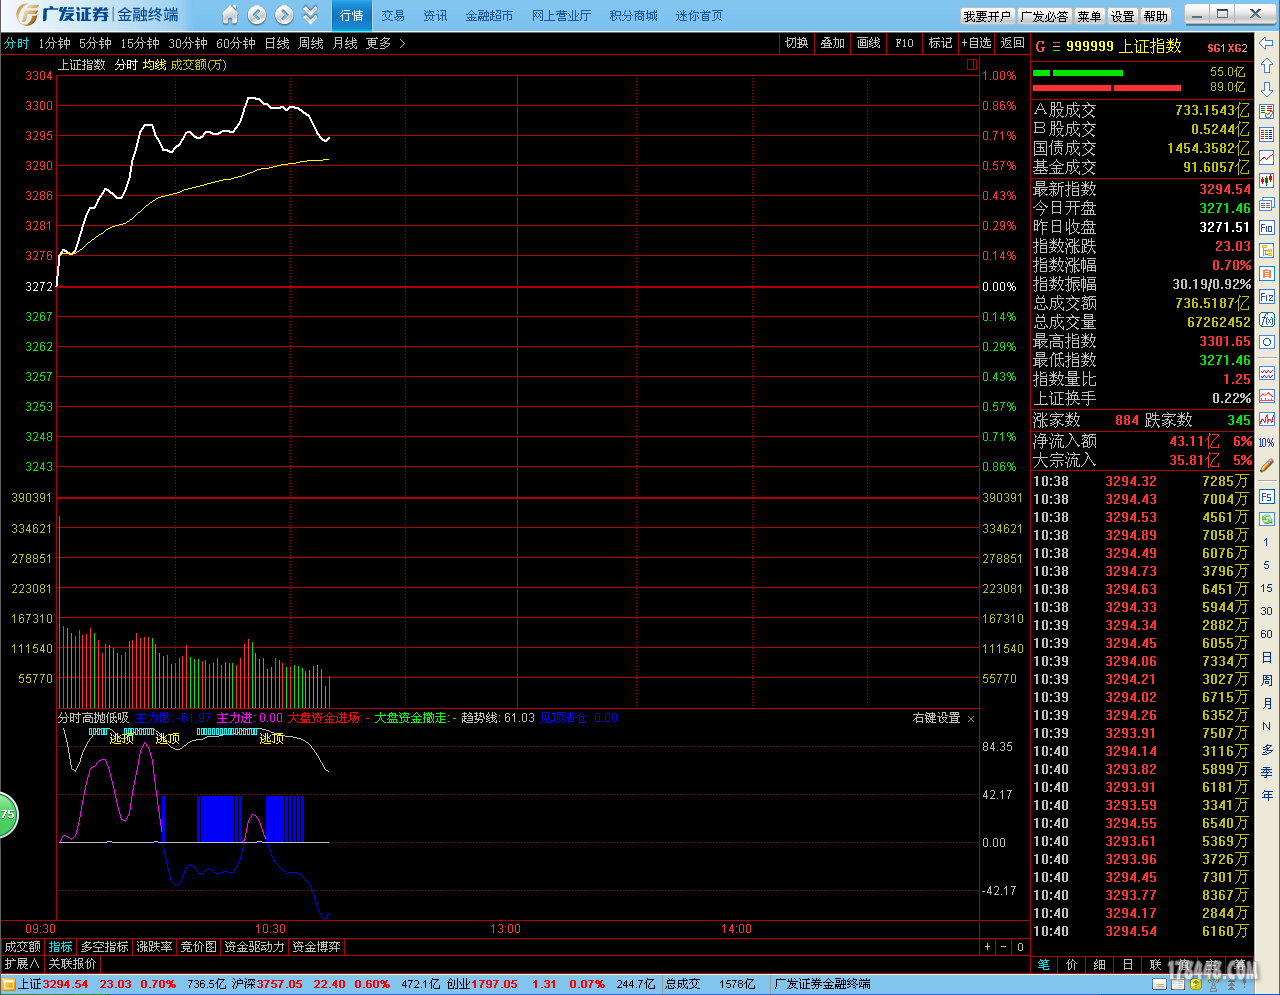Open the 关联报价 tab
Viewport: 1280px width, 995px height.
[73, 964]
